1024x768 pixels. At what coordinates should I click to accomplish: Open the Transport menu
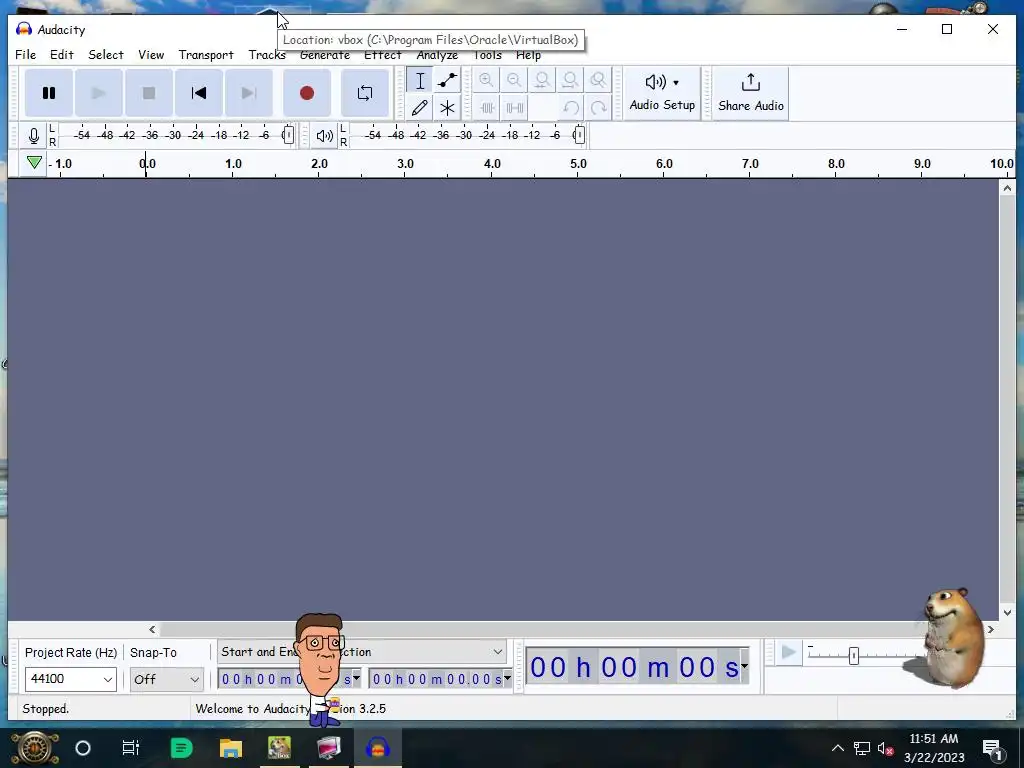click(206, 55)
